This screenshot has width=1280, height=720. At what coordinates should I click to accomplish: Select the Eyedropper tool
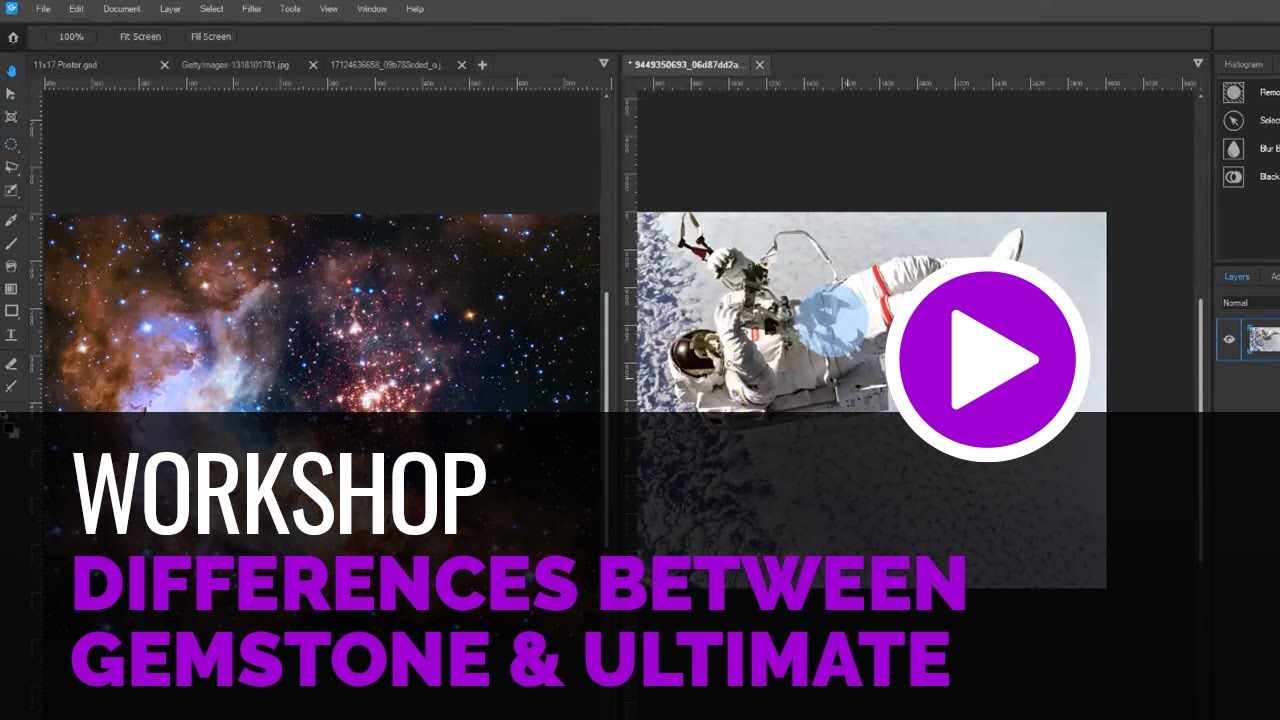[x=12, y=220]
